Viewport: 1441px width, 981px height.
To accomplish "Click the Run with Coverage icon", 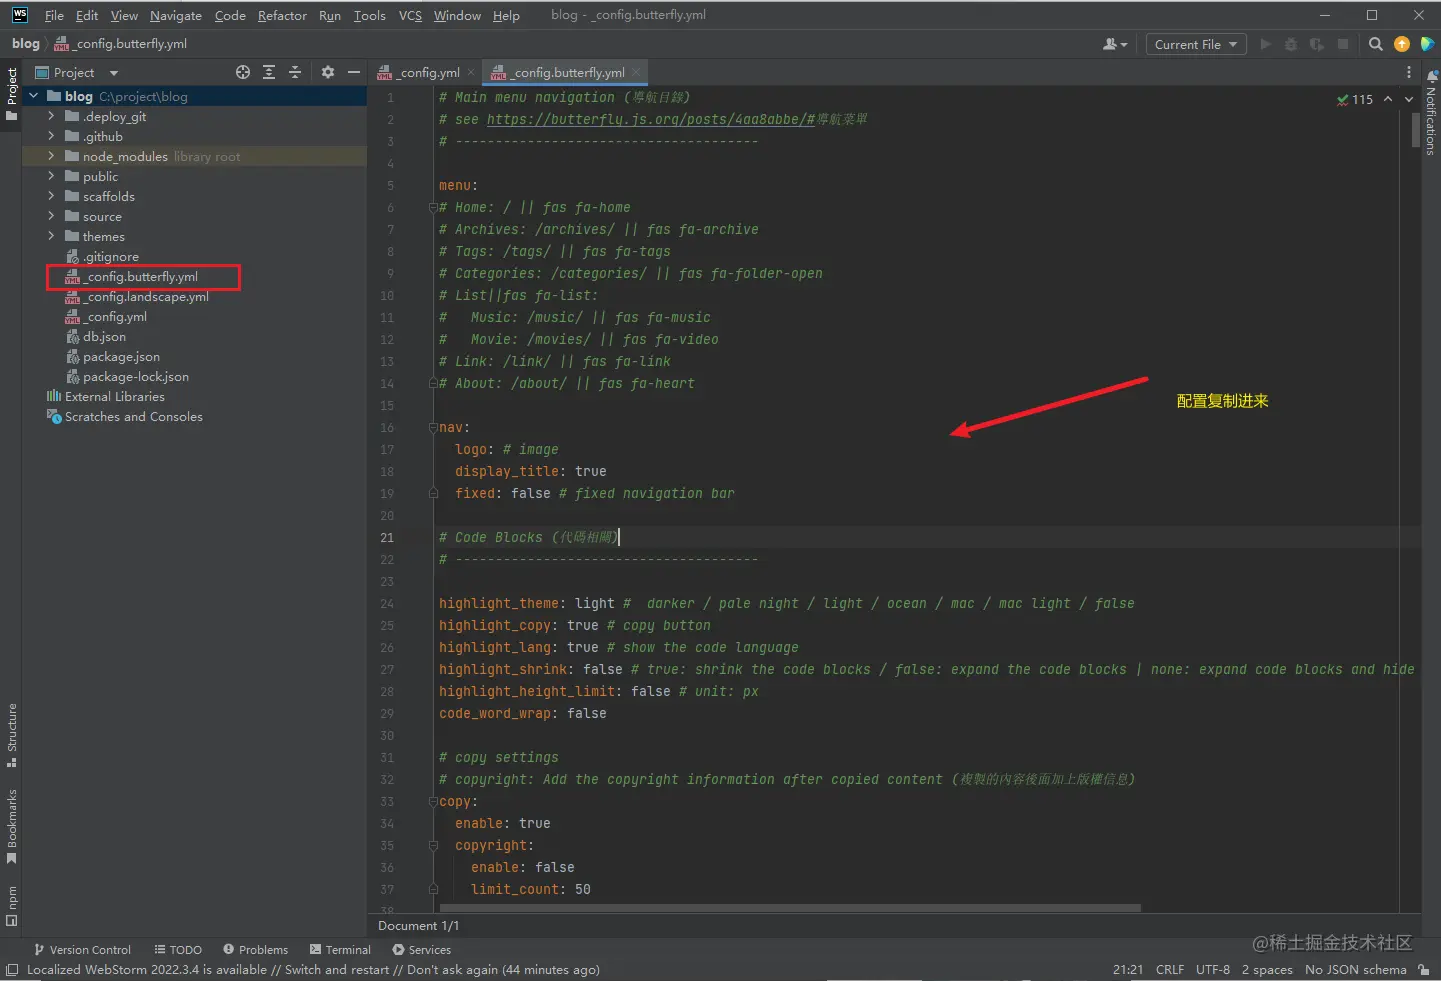I will click(x=1317, y=44).
